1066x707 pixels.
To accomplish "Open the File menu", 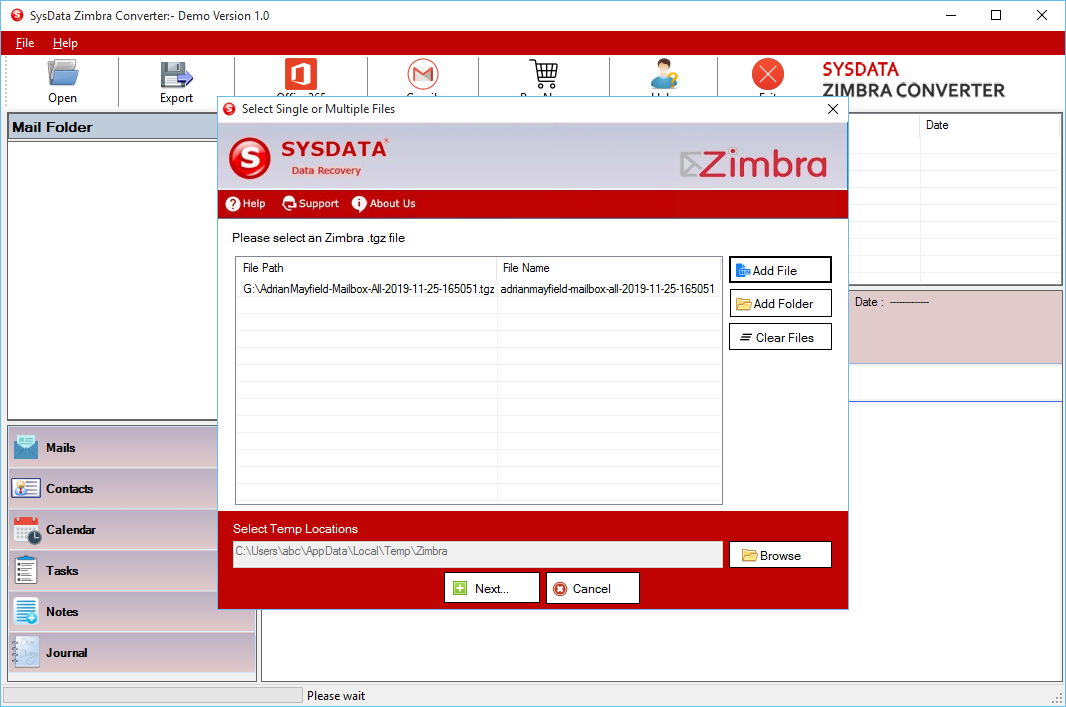I will (x=25, y=43).
